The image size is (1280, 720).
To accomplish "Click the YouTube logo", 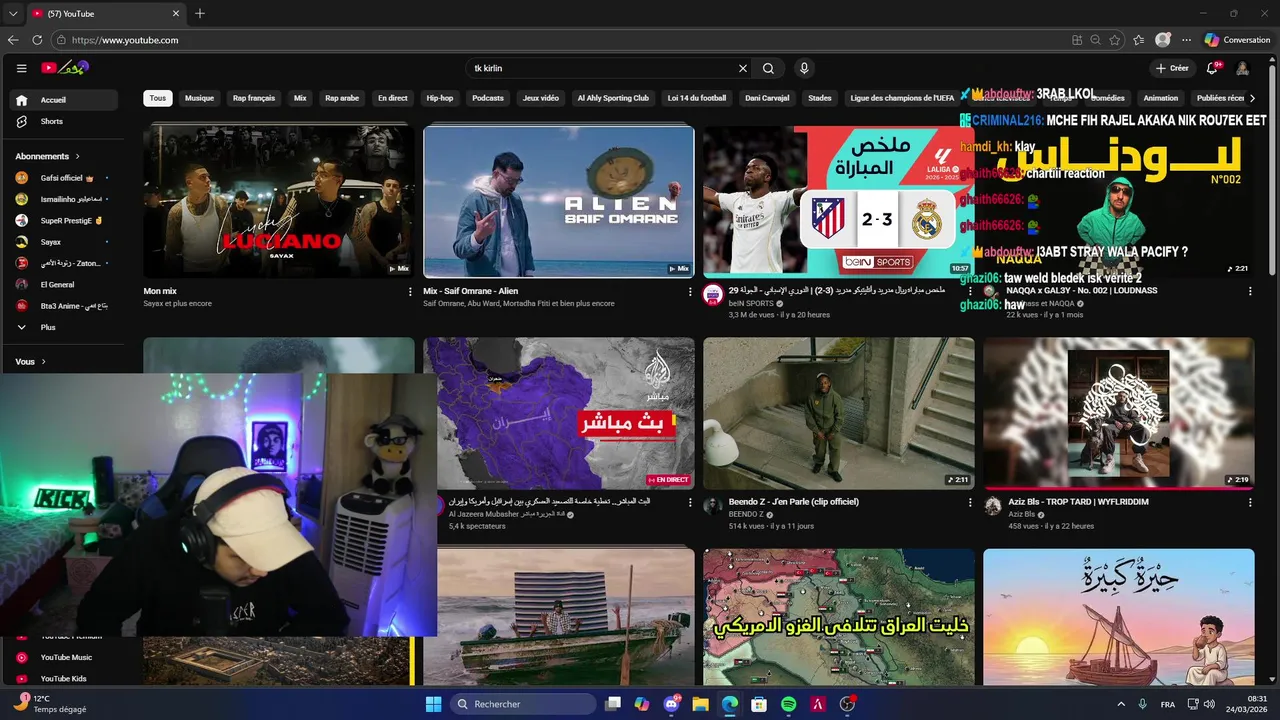I will (x=65, y=67).
